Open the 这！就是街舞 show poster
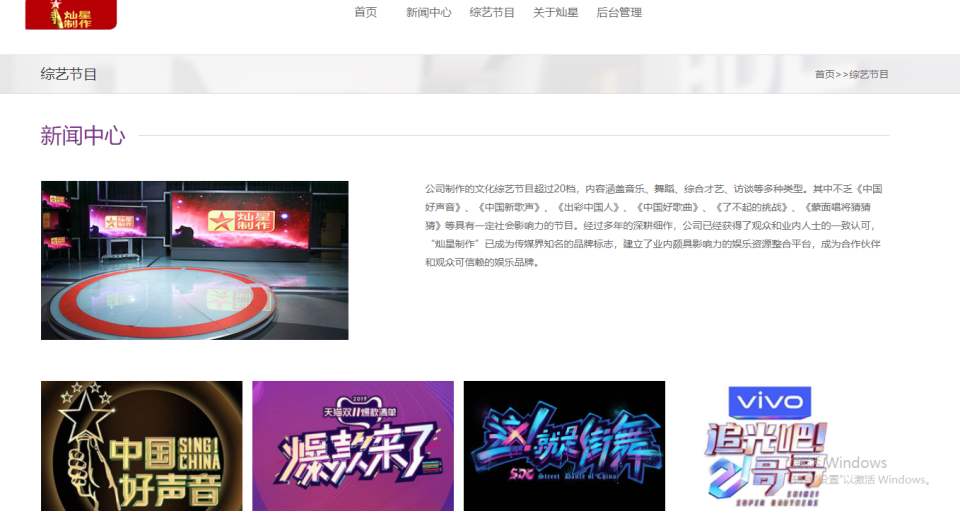This screenshot has width=960, height=511. [564, 446]
